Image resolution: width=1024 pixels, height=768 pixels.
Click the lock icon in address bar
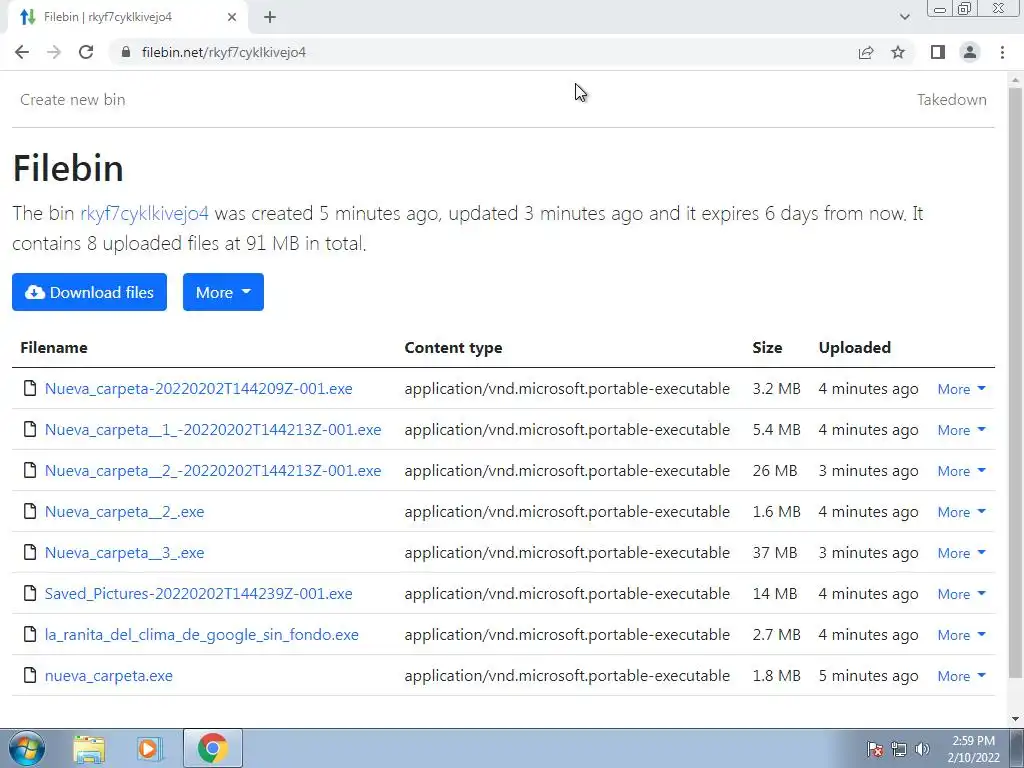click(x=126, y=52)
